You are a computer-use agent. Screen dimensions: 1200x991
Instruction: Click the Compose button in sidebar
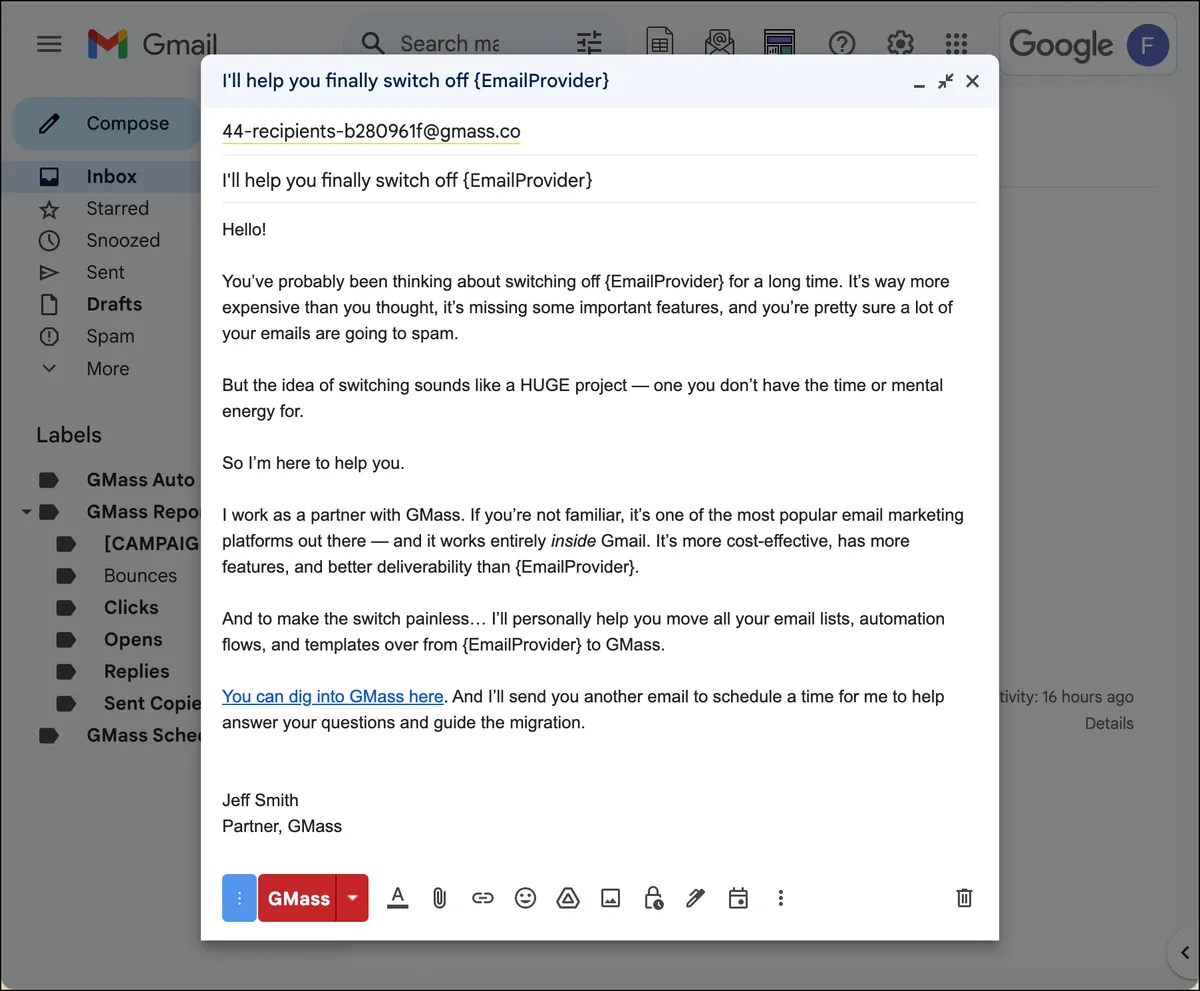106,124
